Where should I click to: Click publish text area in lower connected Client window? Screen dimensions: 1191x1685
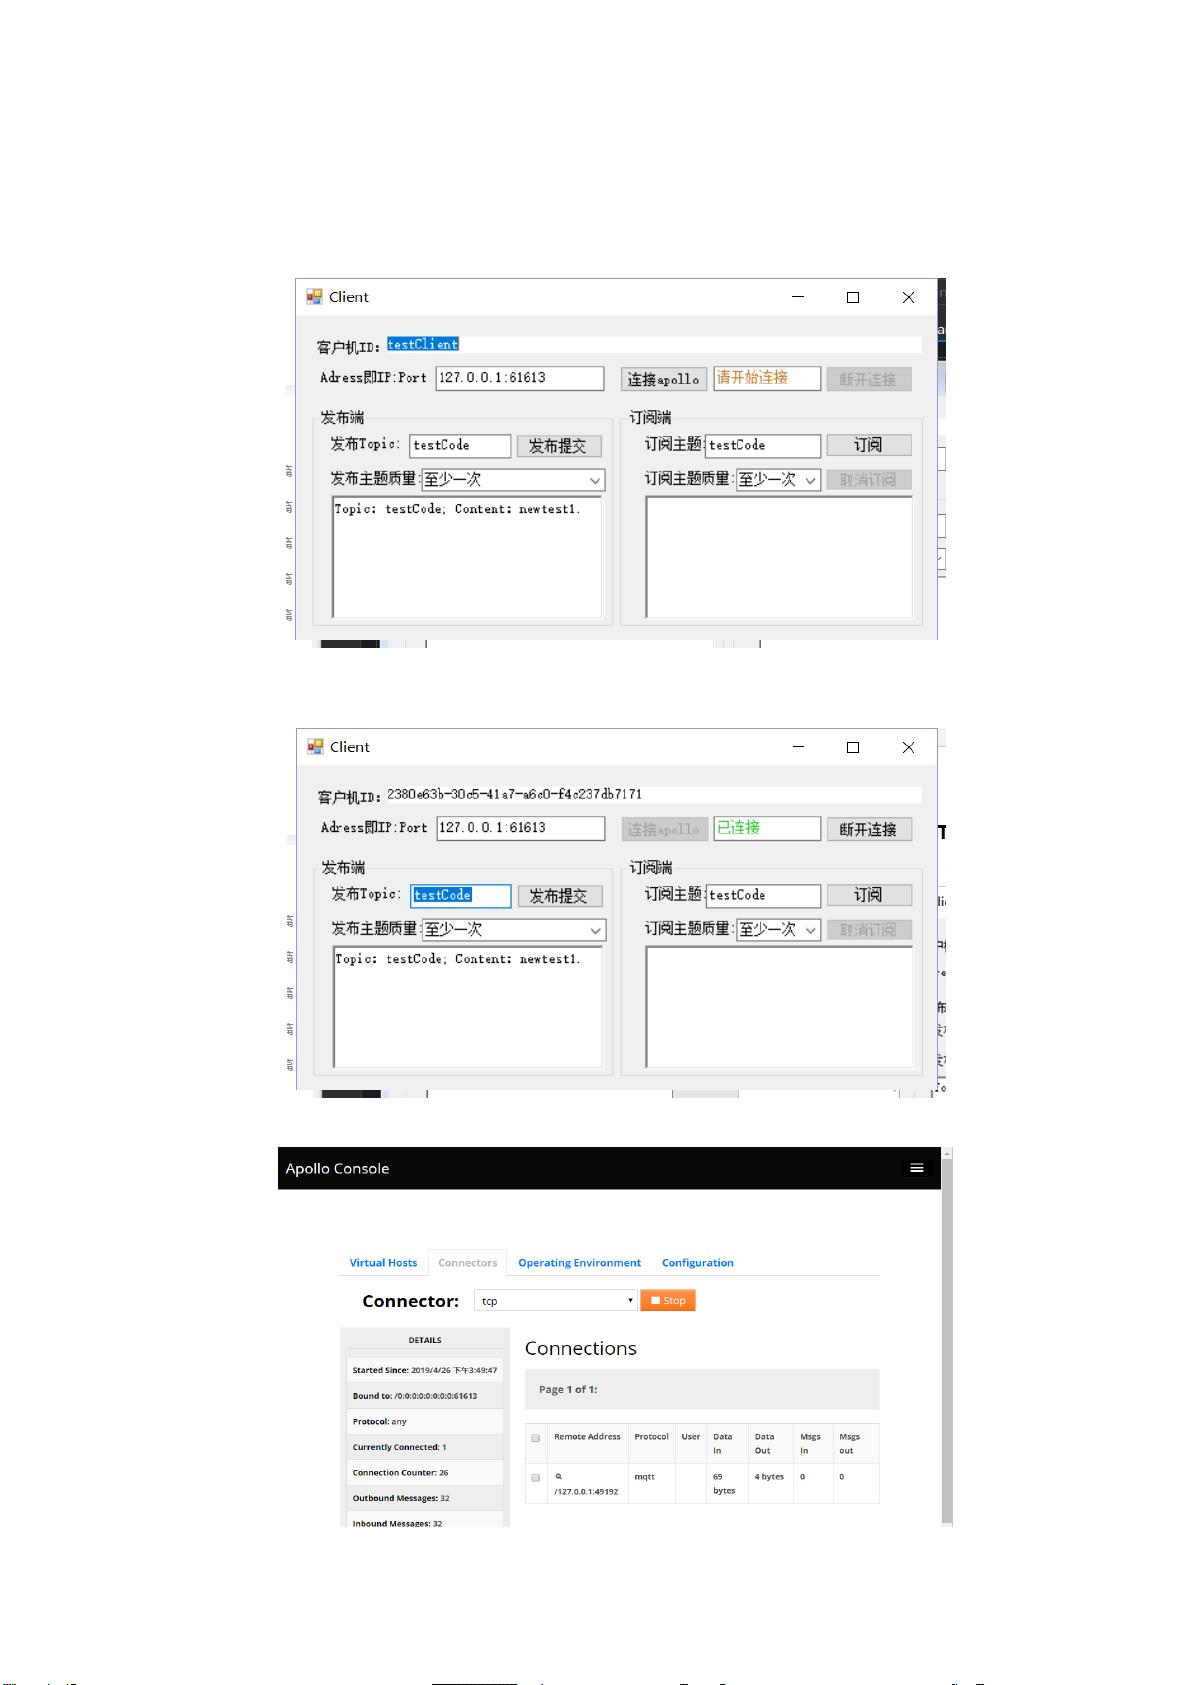468,1007
